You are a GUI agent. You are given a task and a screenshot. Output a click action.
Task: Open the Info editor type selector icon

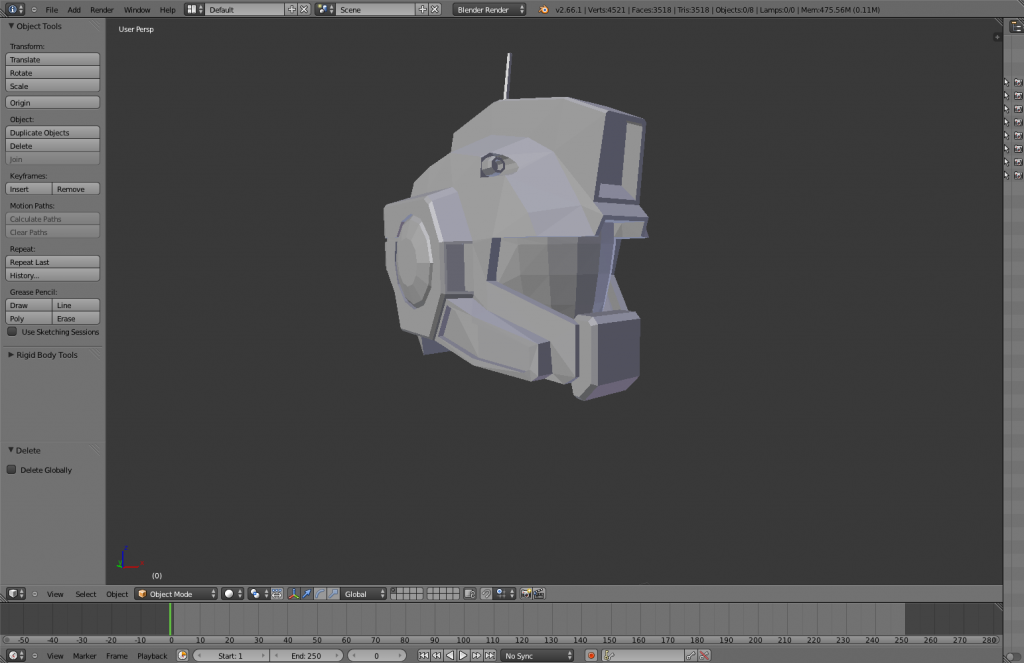click(x=16, y=9)
